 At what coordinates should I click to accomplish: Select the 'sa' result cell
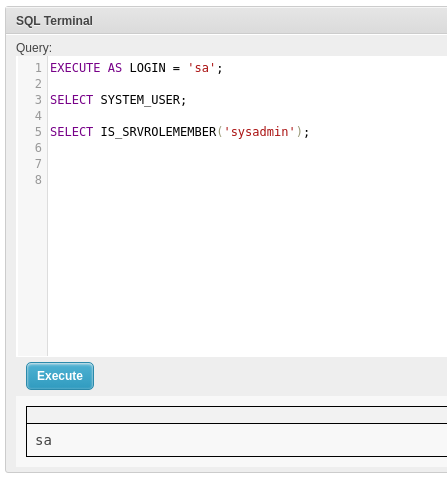click(237, 440)
